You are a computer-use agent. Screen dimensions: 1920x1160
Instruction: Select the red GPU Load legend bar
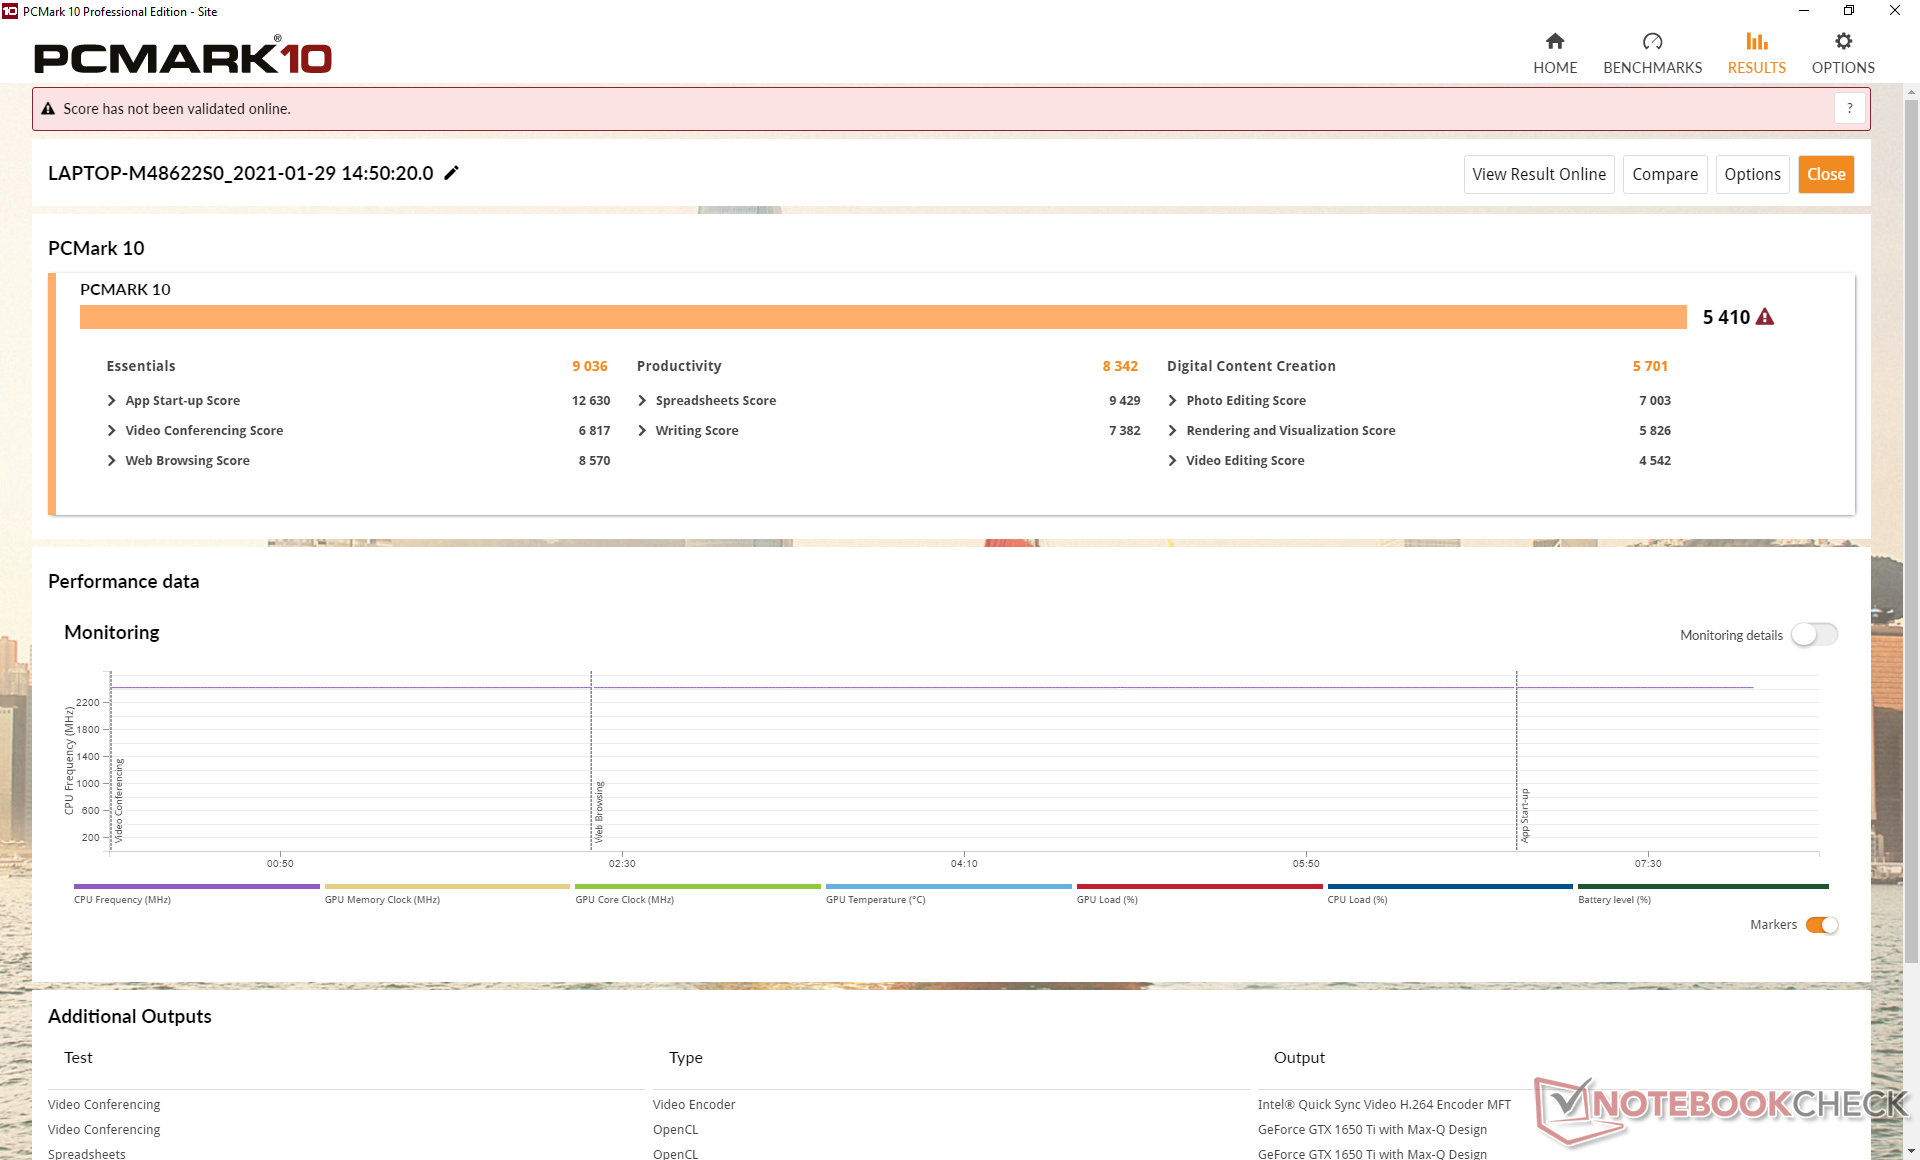[1198, 886]
